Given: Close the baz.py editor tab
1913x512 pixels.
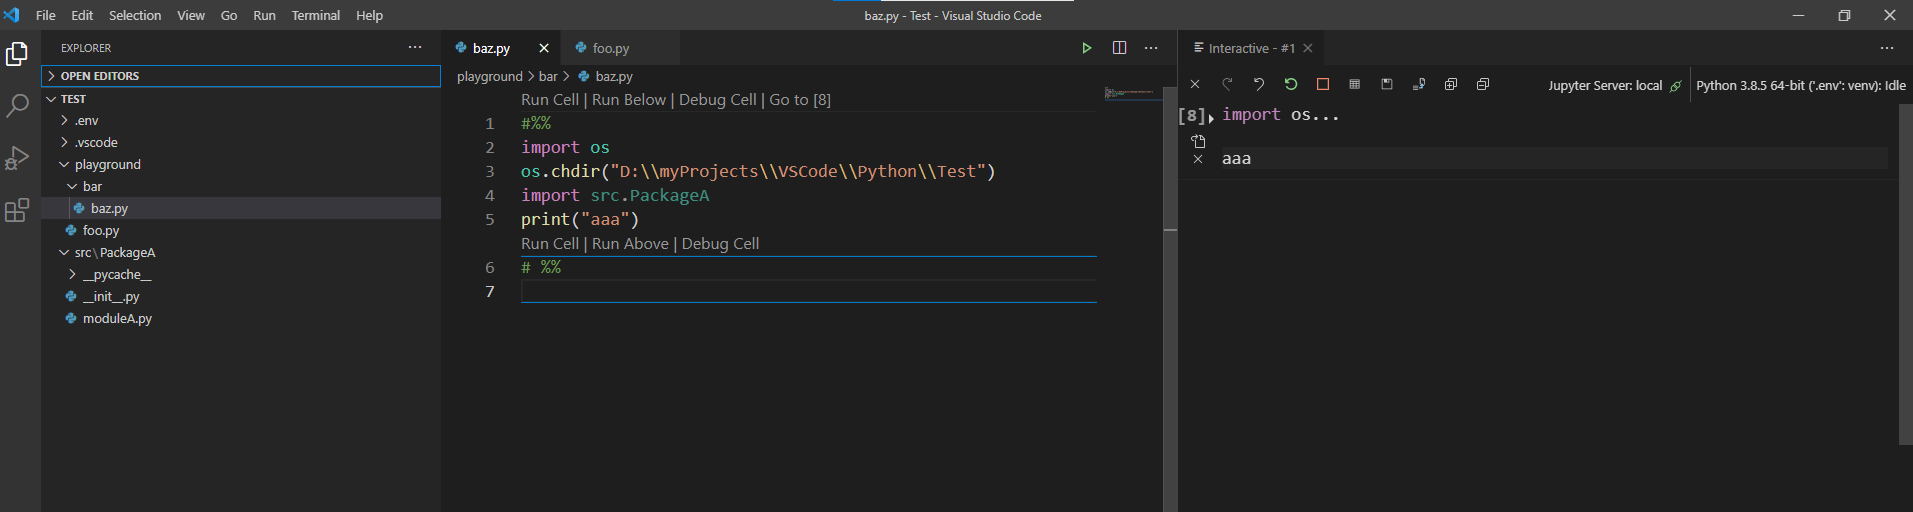Looking at the screenshot, I should (544, 48).
